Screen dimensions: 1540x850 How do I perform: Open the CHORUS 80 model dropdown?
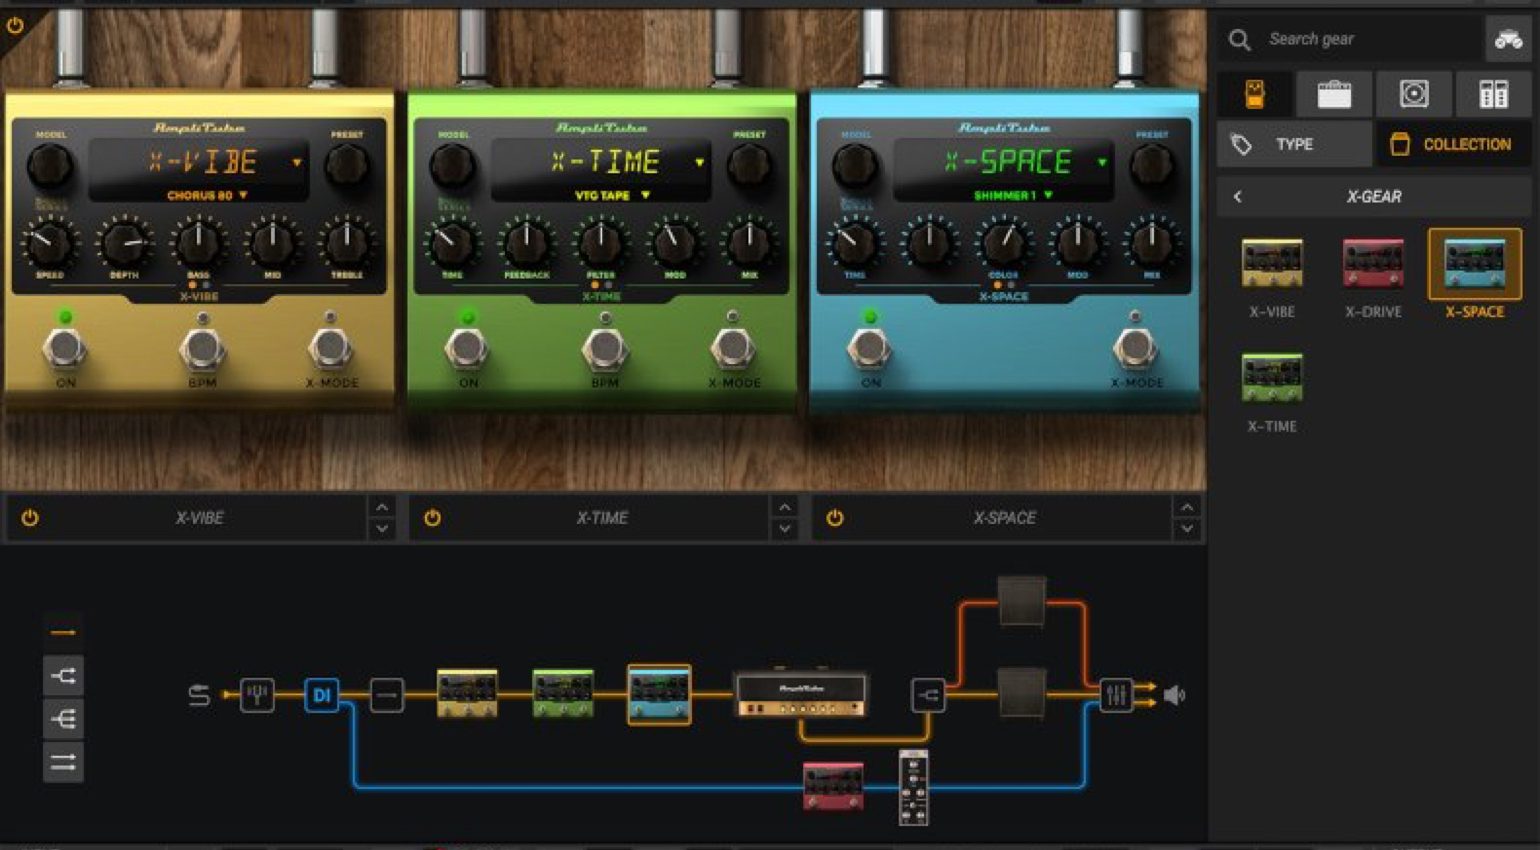coord(207,195)
